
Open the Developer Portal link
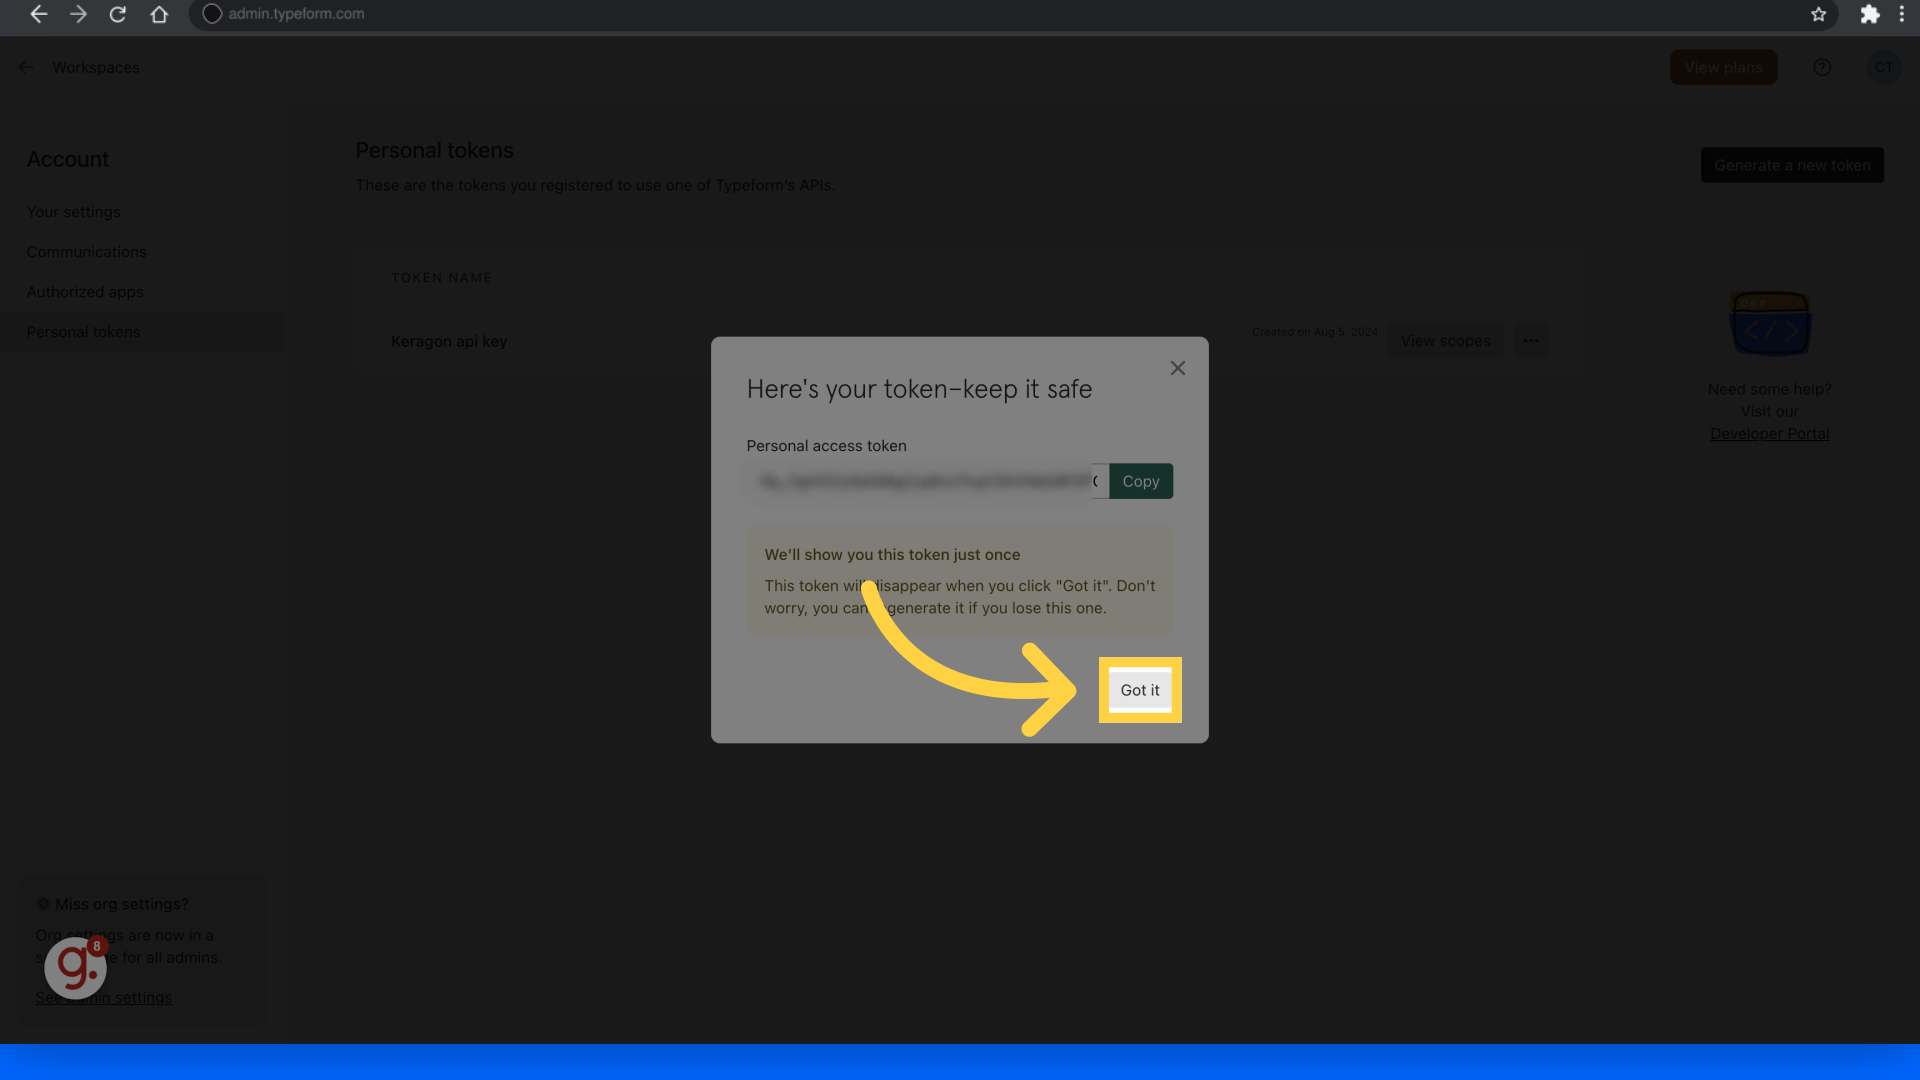click(1769, 434)
